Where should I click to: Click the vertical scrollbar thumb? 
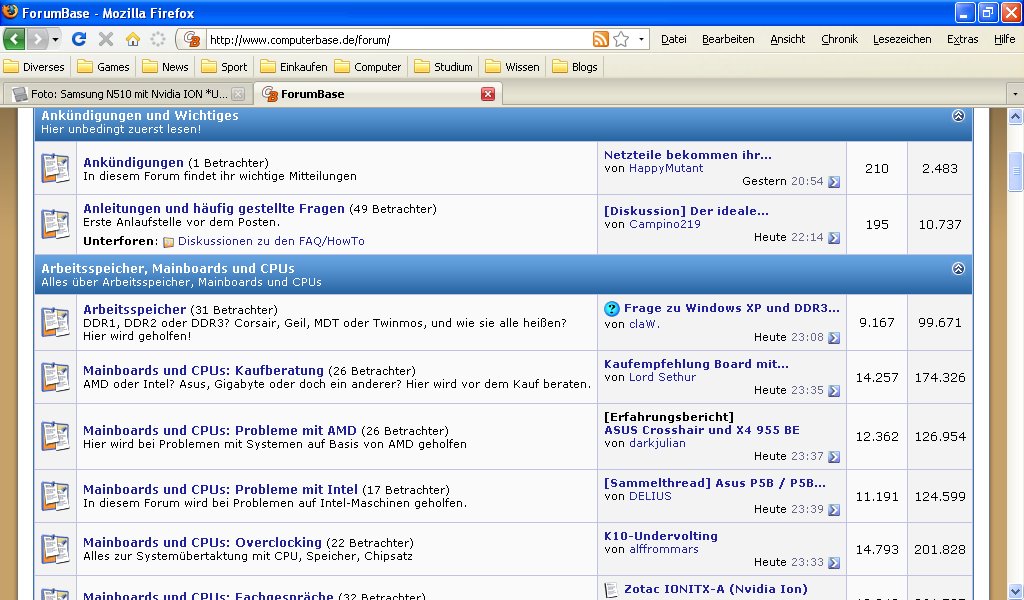(x=1015, y=172)
